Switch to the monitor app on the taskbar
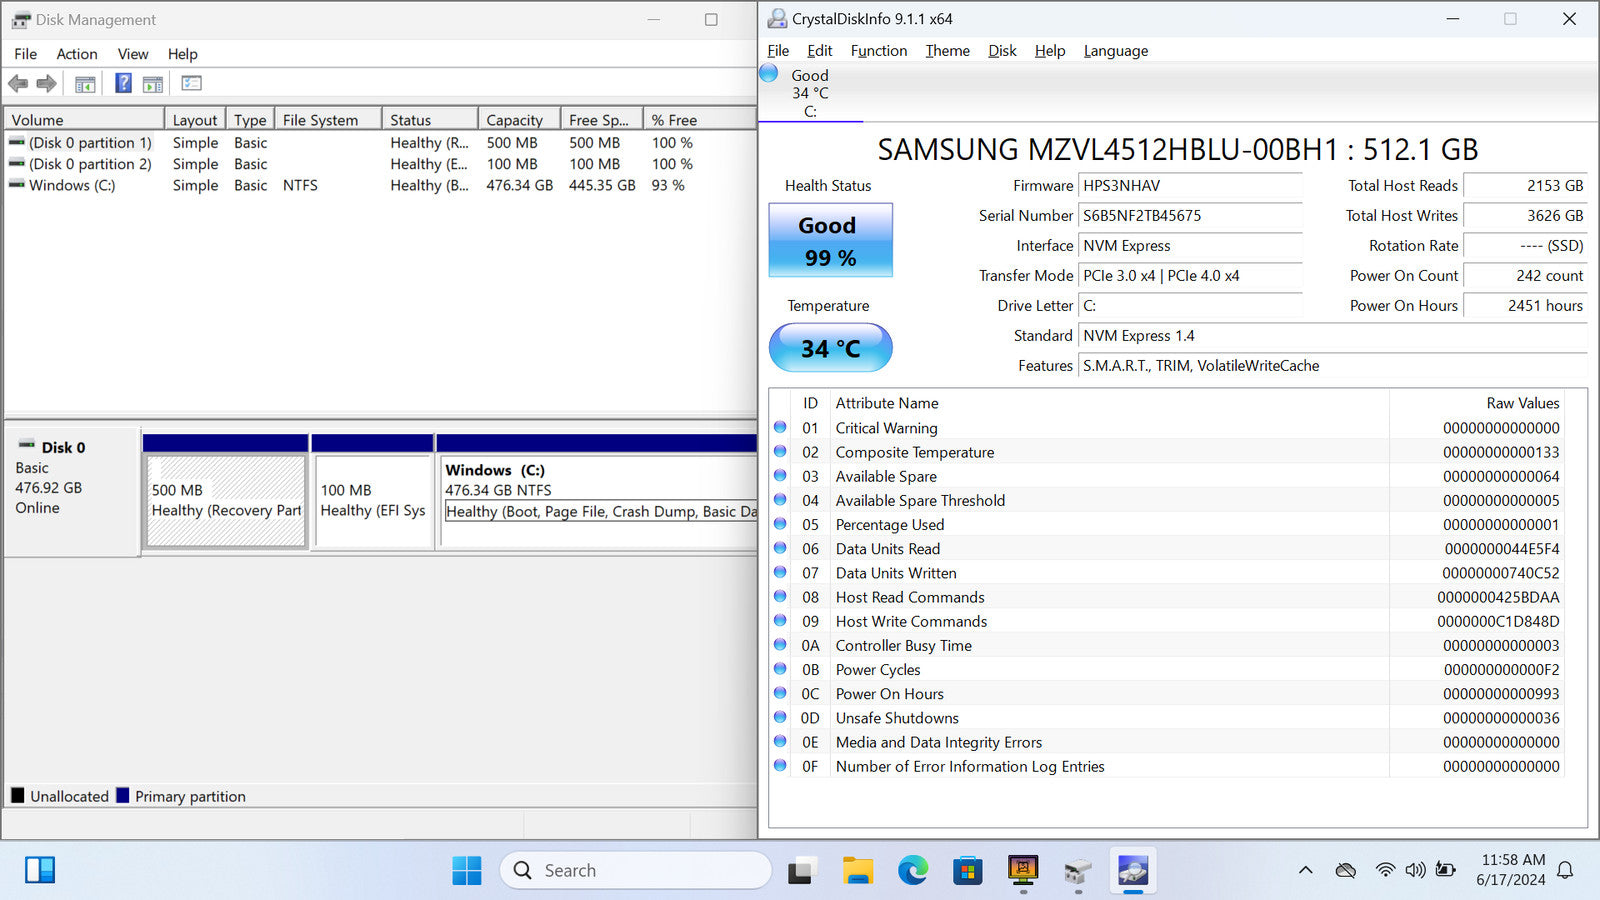The image size is (1600, 900). pyautogui.click(x=1023, y=870)
